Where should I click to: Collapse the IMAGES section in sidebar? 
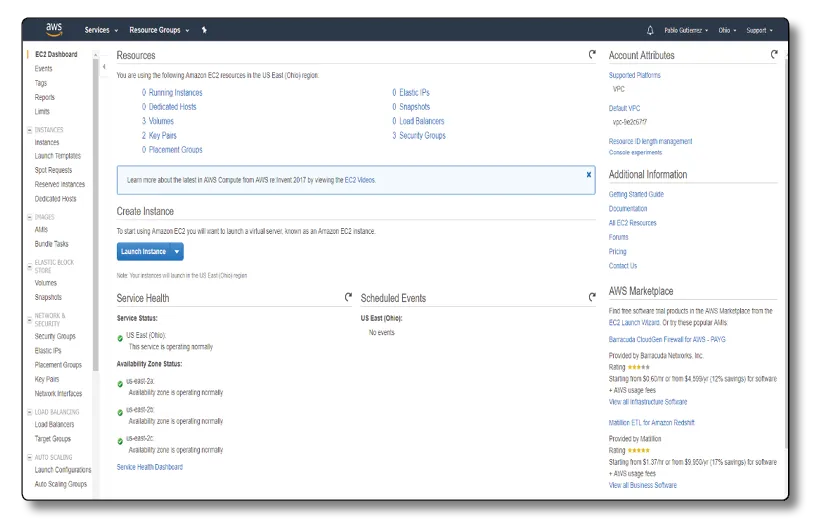pyautogui.click(x=30, y=217)
